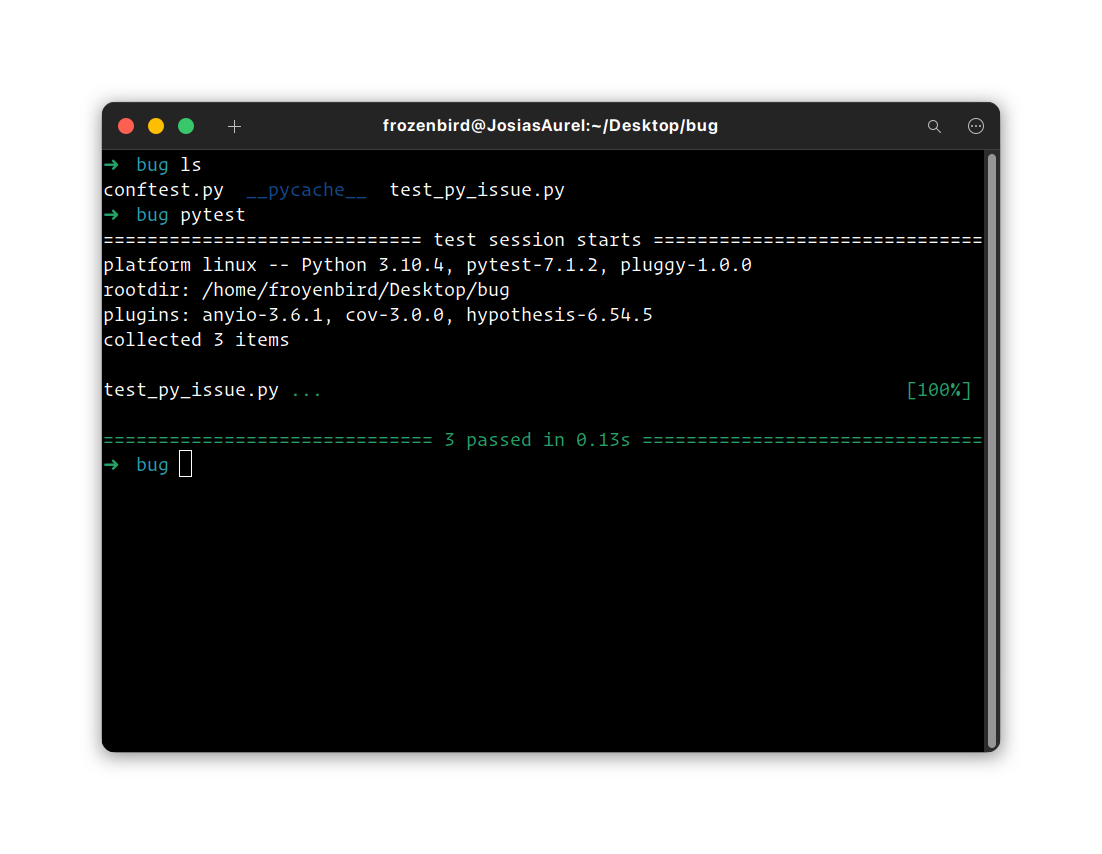Image resolution: width=1102 pixels, height=854 pixels.
Task: Click the 'collected 3 items' line
Action: (196, 340)
